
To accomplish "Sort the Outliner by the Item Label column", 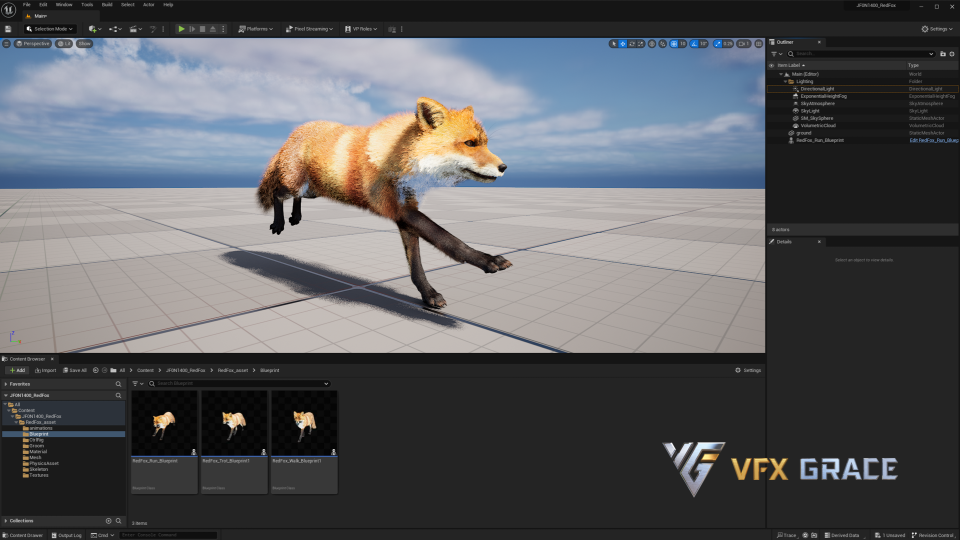I will [x=790, y=65].
